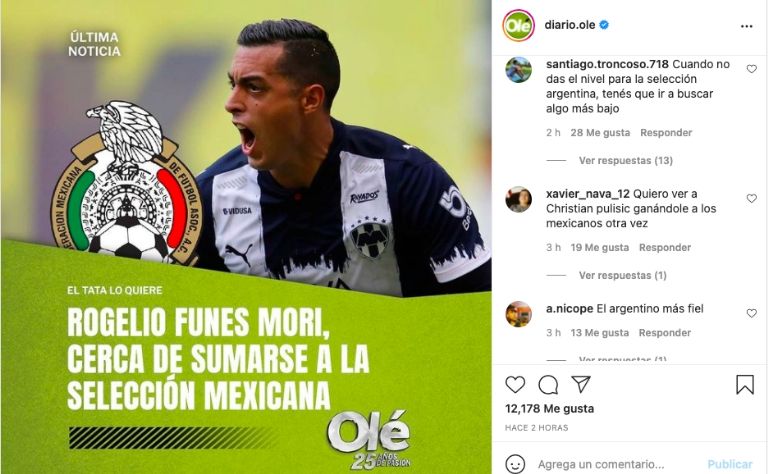Image resolution: width=768 pixels, height=474 pixels.
Task: Open emoji picker in comment box
Action: tap(515, 464)
